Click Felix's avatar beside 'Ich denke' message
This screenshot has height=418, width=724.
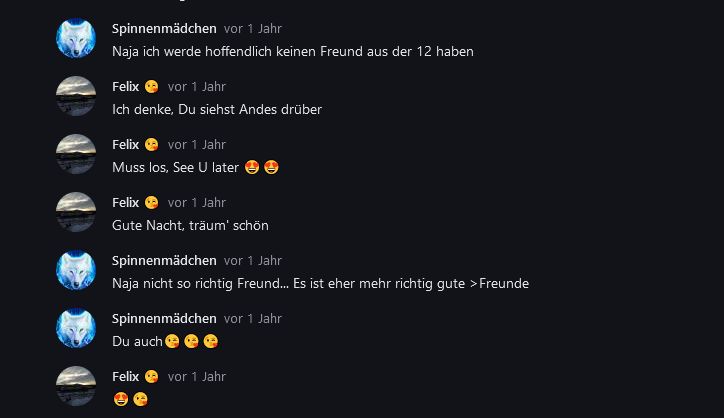point(75,97)
